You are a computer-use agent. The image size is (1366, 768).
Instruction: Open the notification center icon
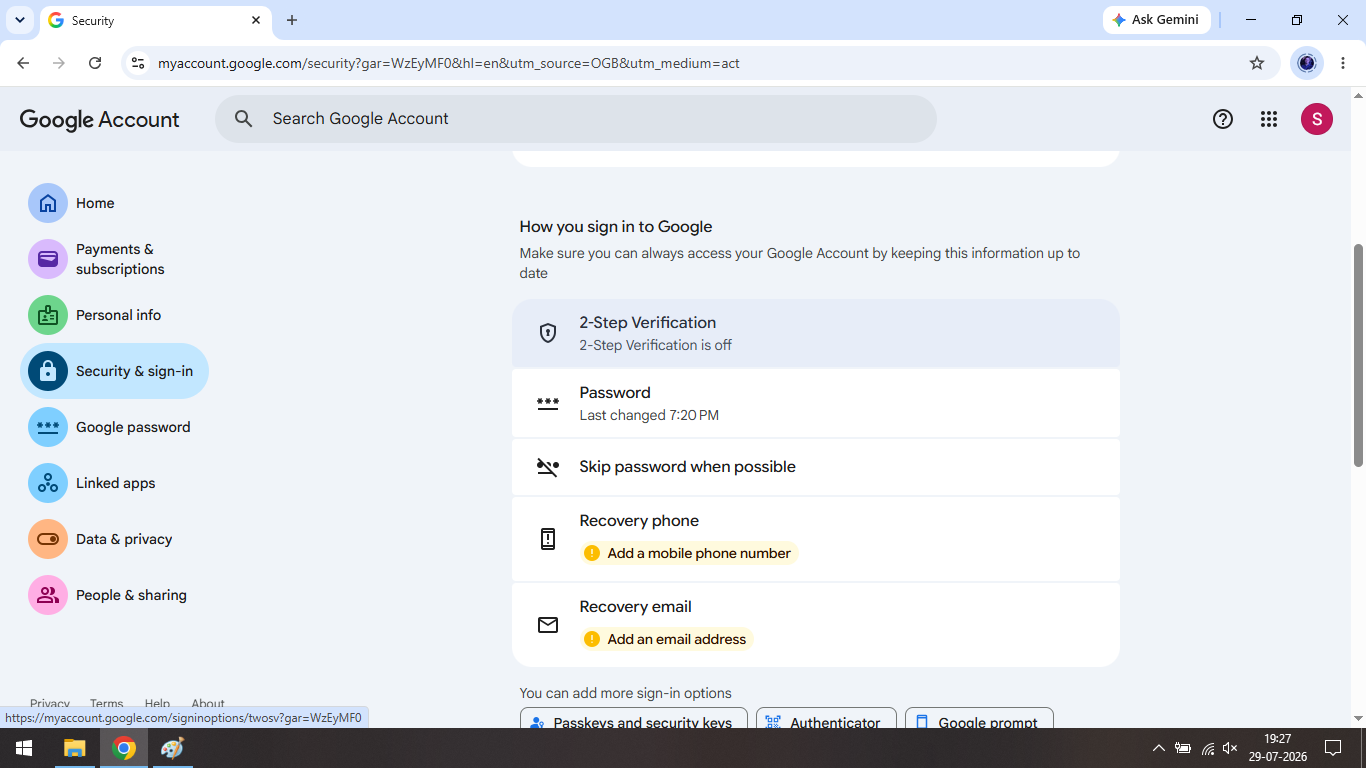1333,748
